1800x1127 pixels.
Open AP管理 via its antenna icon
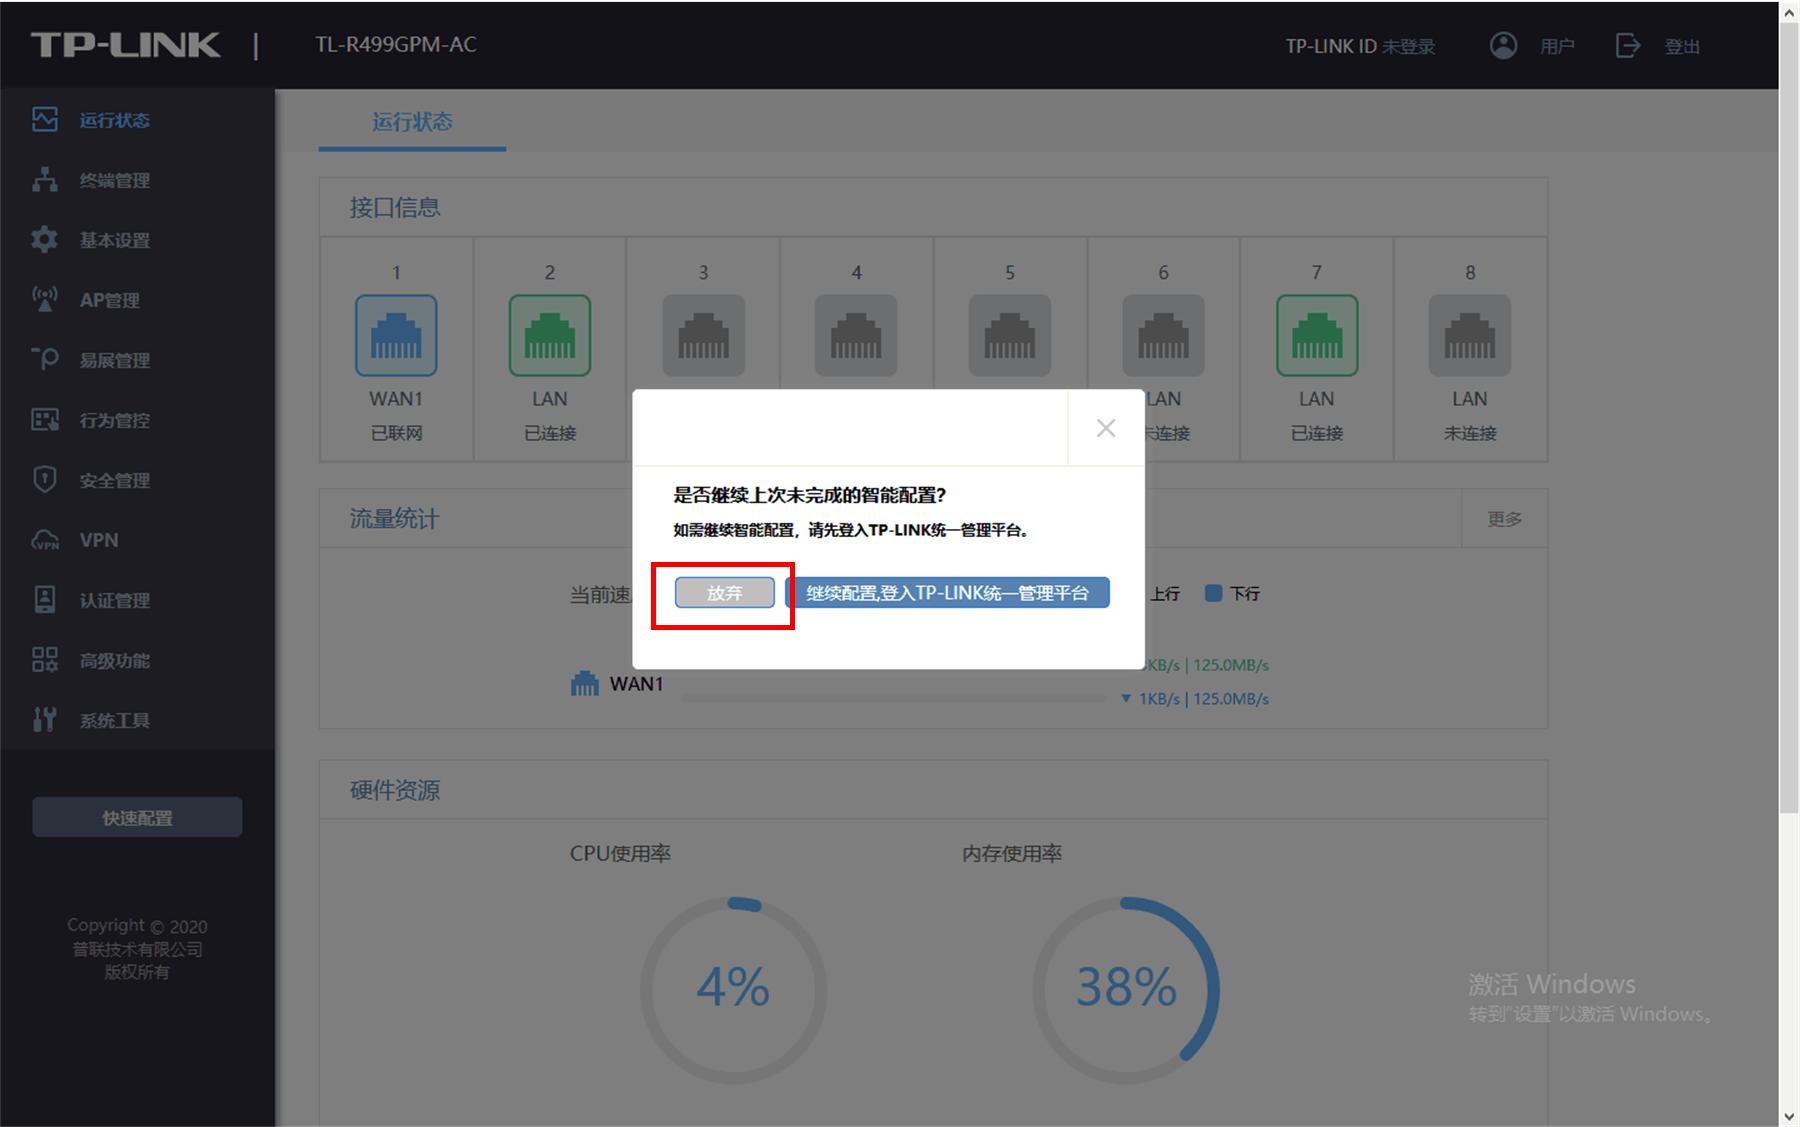click(44, 300)
